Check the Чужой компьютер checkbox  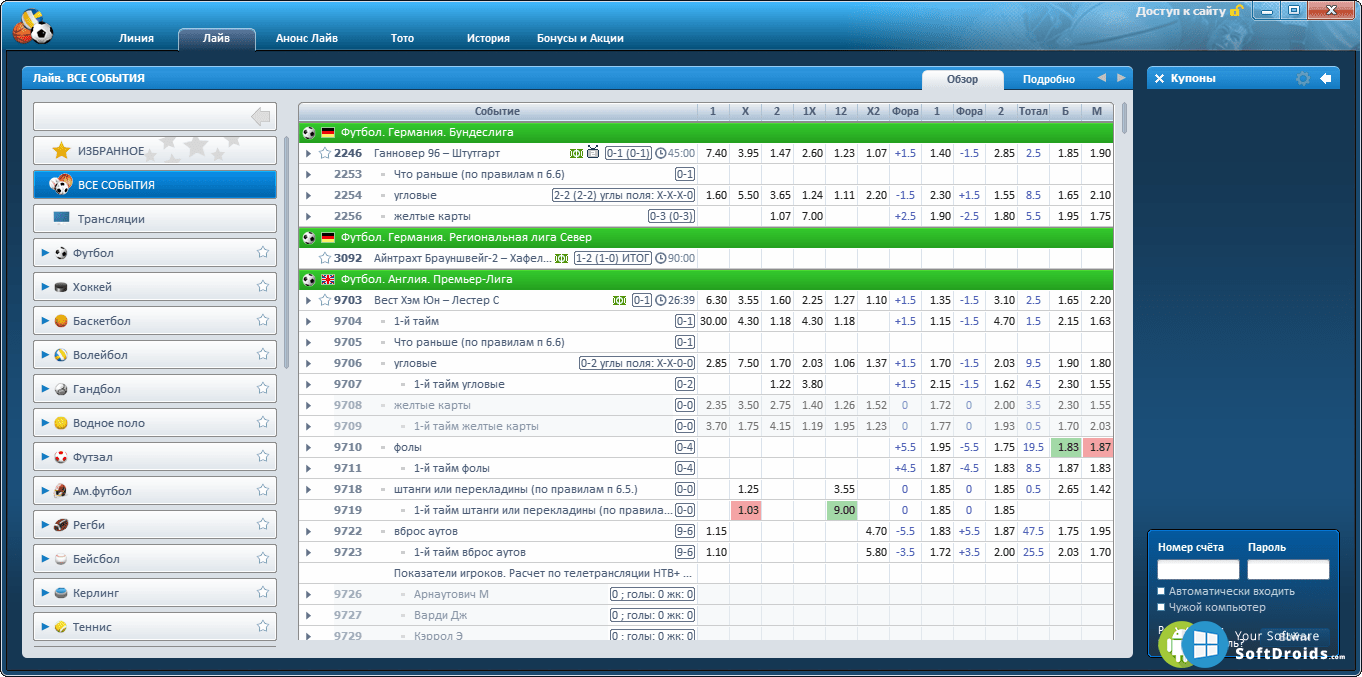point(1162,607)
